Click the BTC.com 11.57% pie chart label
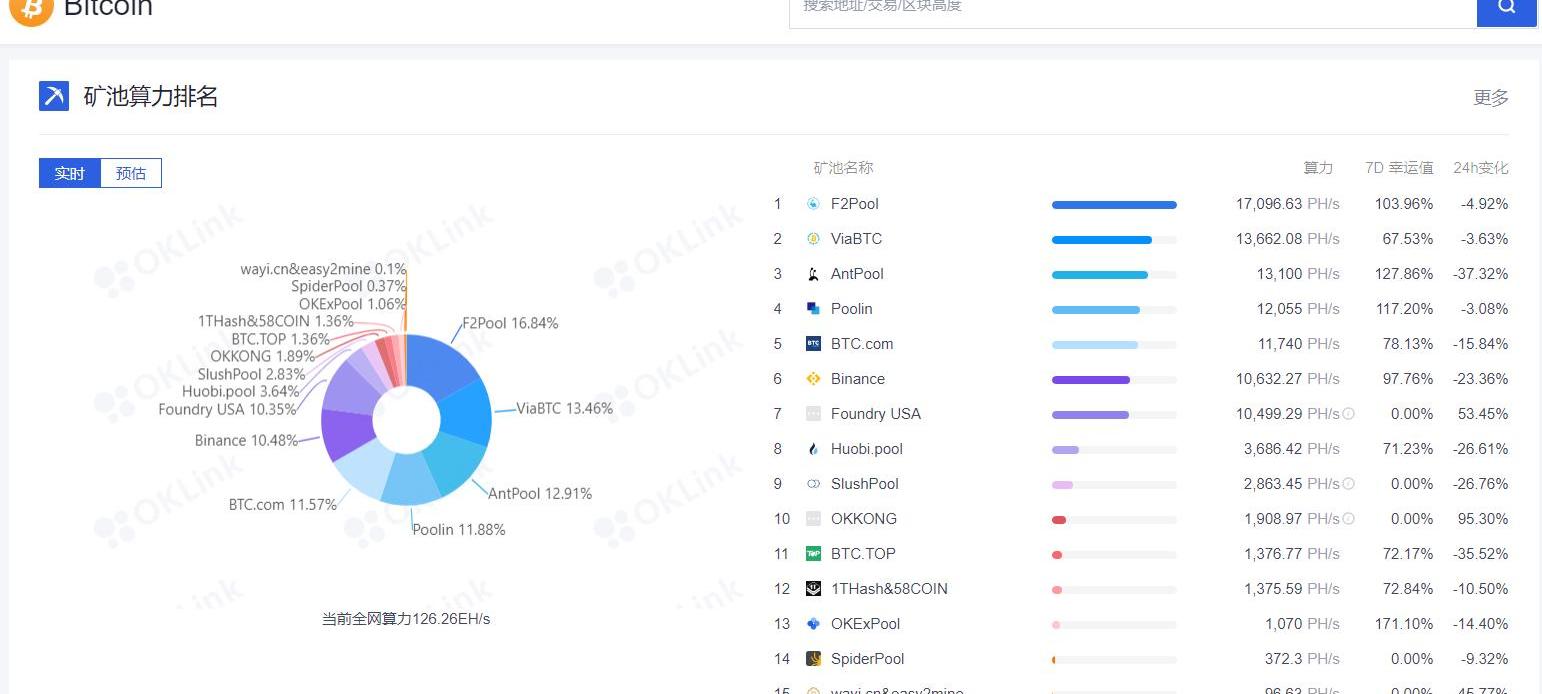Screen dimensions: 1542x694 (x=283, y=504)
